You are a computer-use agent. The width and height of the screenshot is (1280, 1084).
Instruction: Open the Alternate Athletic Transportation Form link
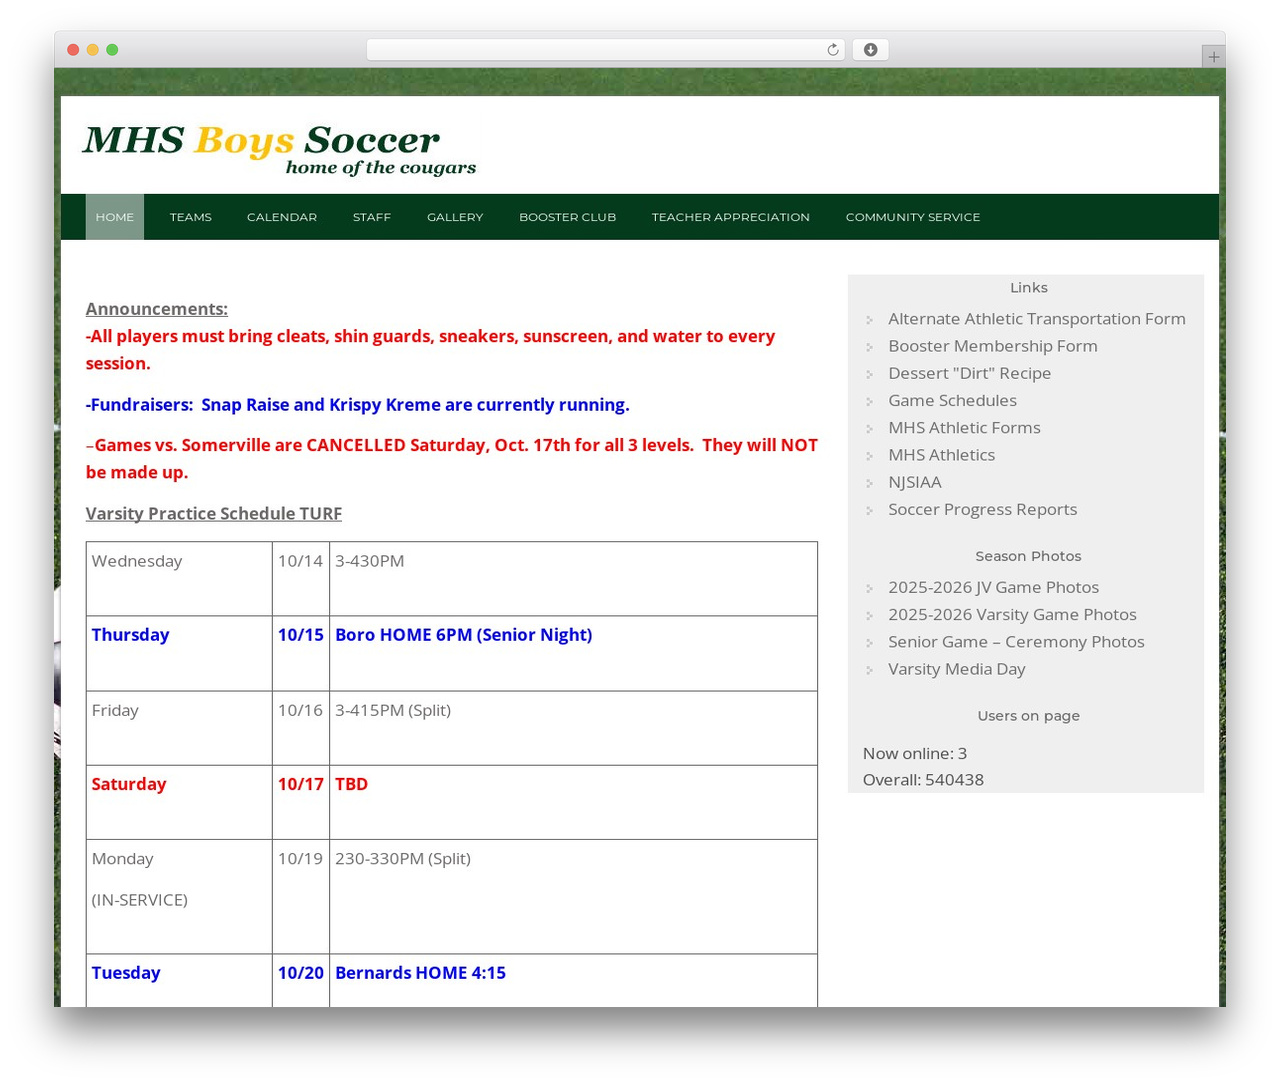[x=1037, y=319]
